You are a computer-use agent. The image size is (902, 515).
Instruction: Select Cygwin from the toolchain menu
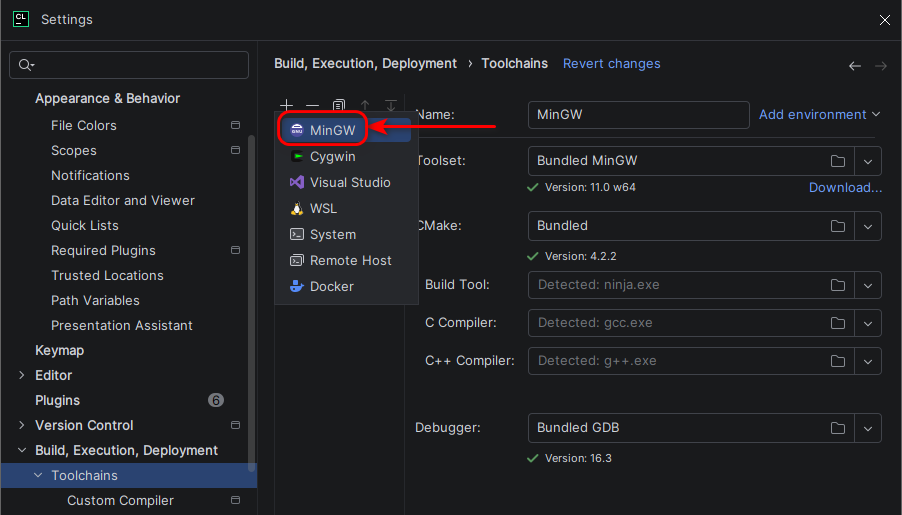(346, 157)
